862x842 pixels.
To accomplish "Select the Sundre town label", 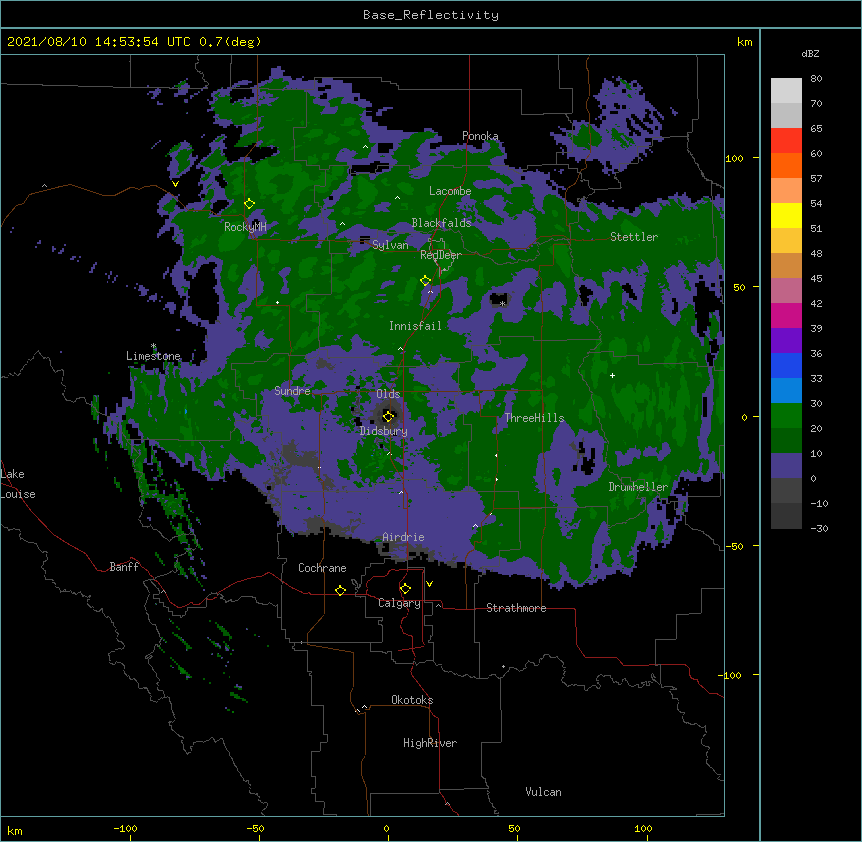I will 292,391.
